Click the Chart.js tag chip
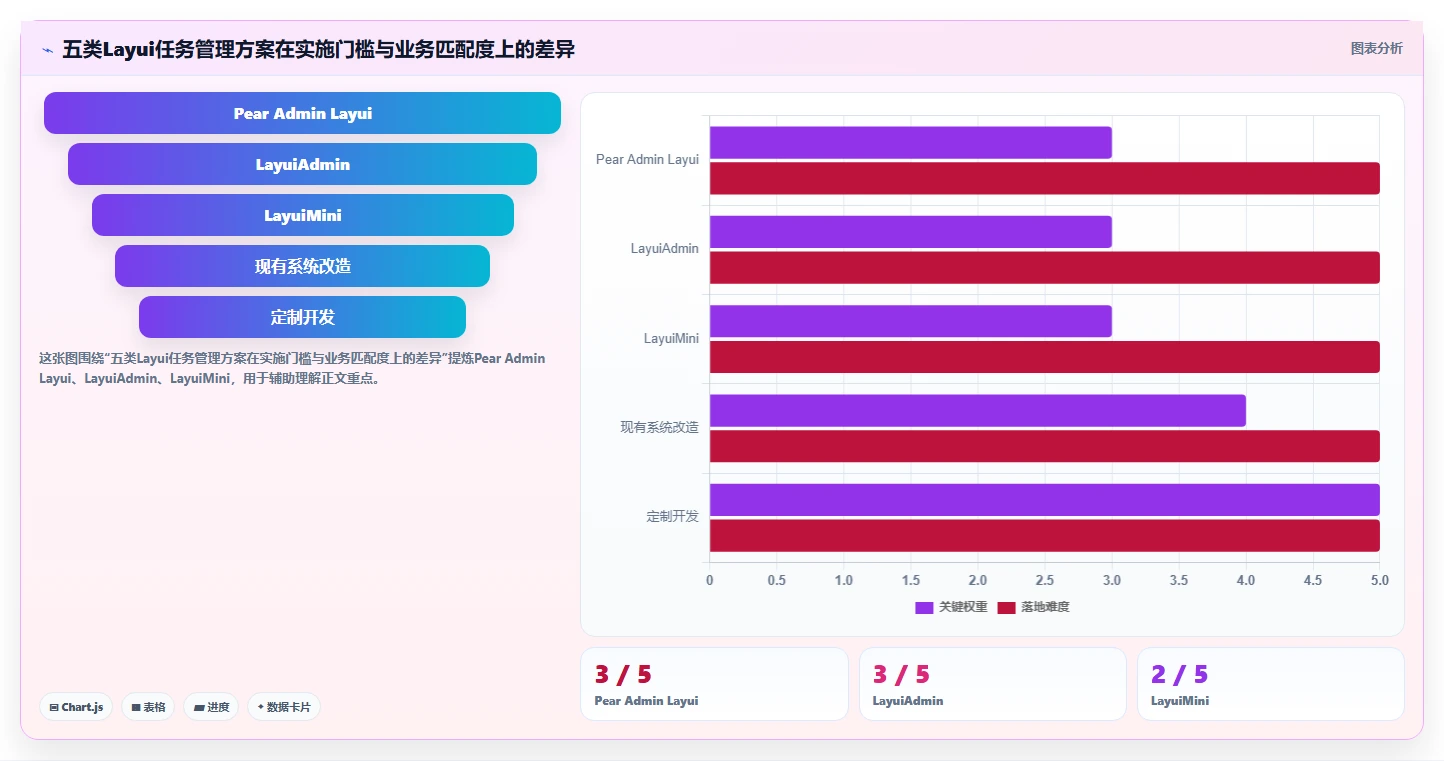Image resolution: width=1444 pixels, height=761 pixels. [77, 707]
